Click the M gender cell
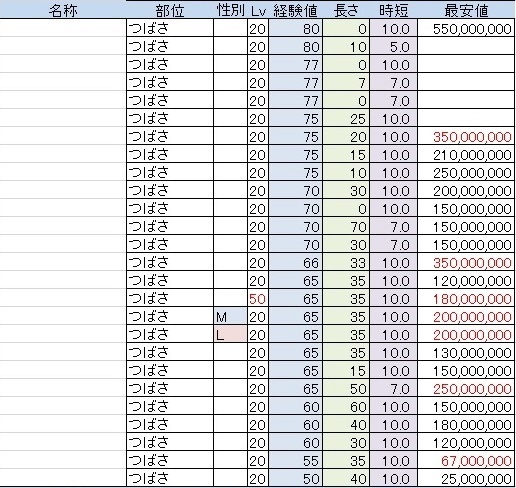516x488 pixels. click(x=230, y=316)
